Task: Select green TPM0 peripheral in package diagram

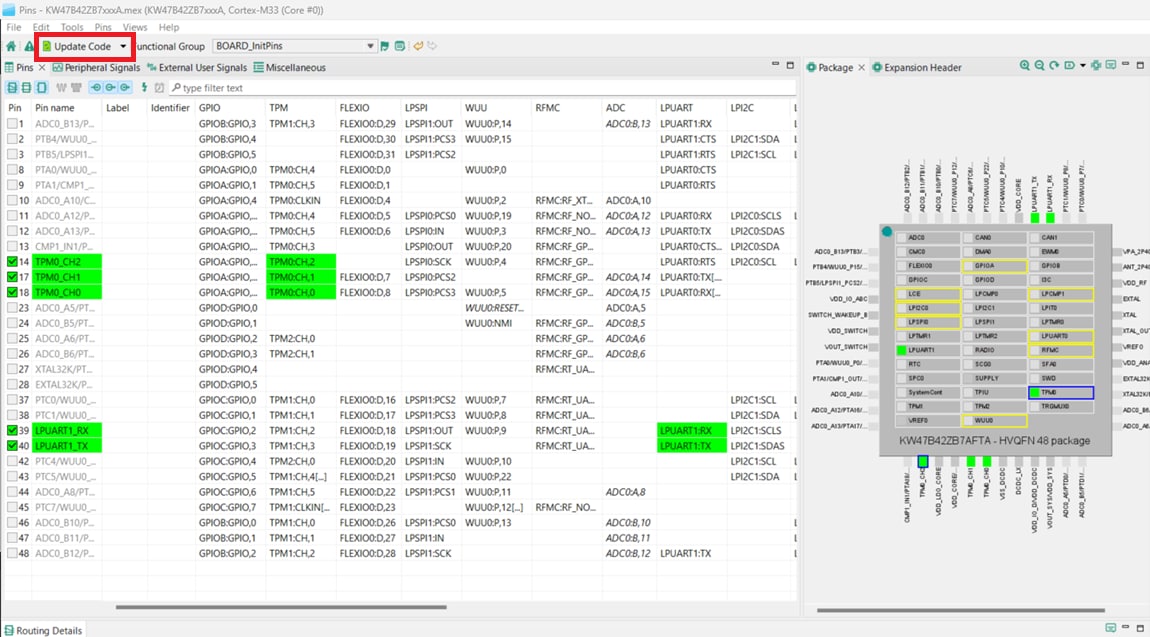Action: point(1060,393)
